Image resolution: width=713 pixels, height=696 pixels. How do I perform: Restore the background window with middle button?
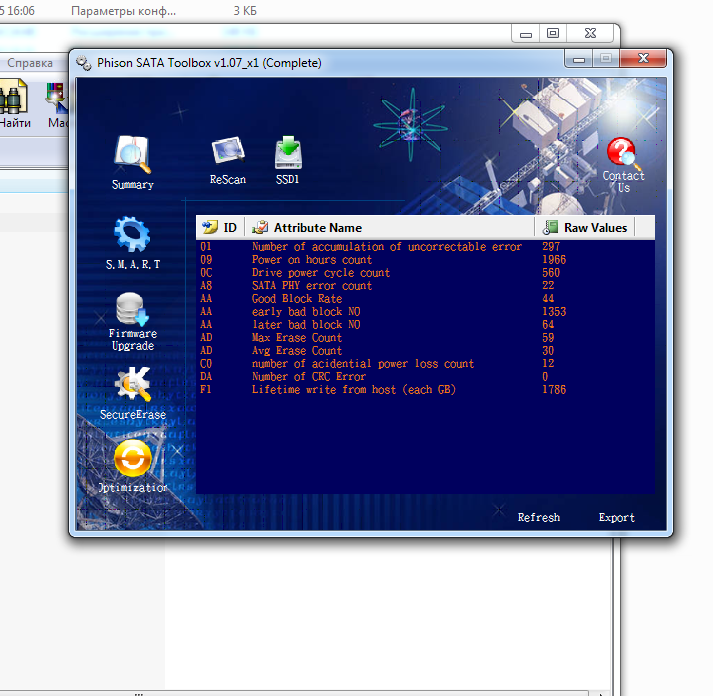(553, 33)
